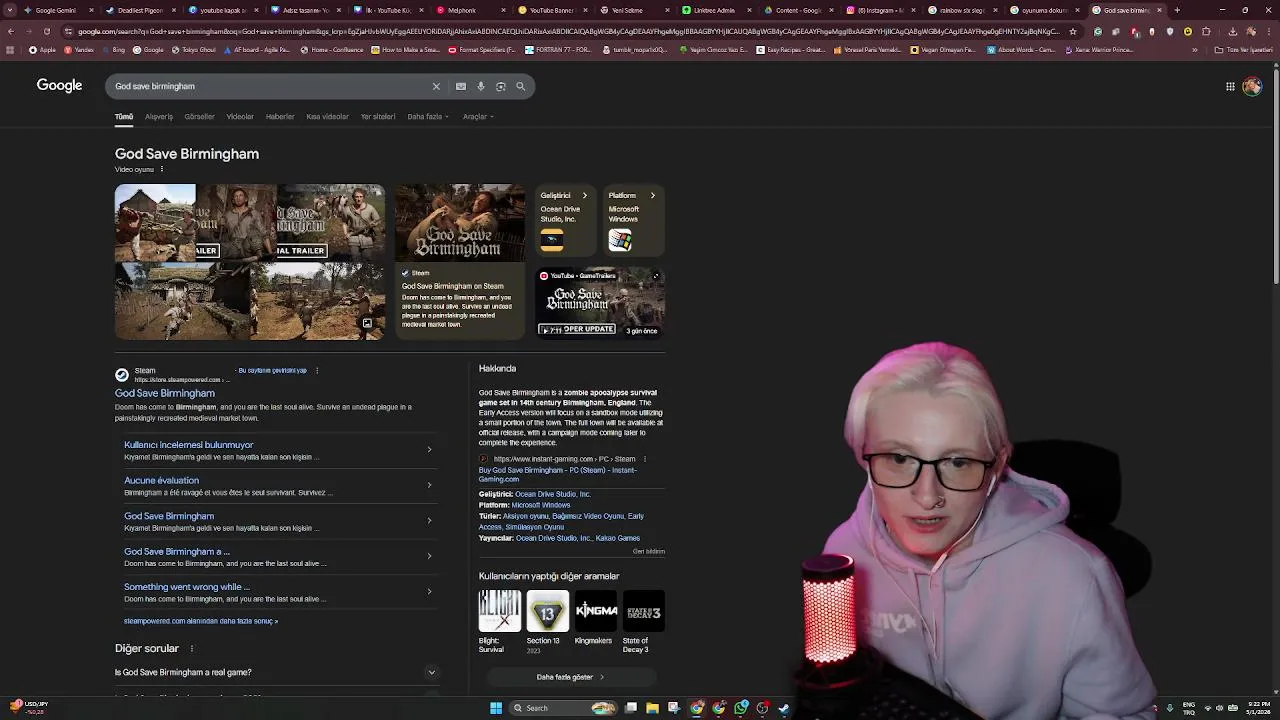
Task: Click the browser back arrow
Action: tap(11, 31)
